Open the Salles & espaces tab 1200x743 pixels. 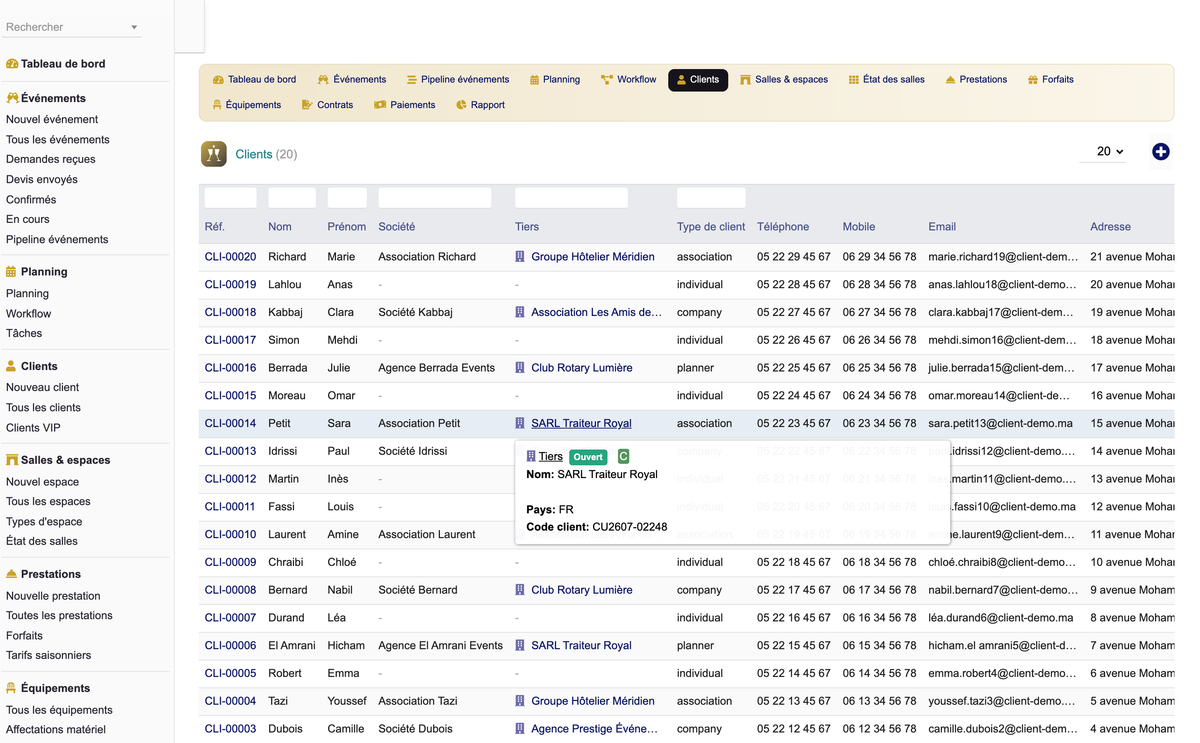(784, 80)
